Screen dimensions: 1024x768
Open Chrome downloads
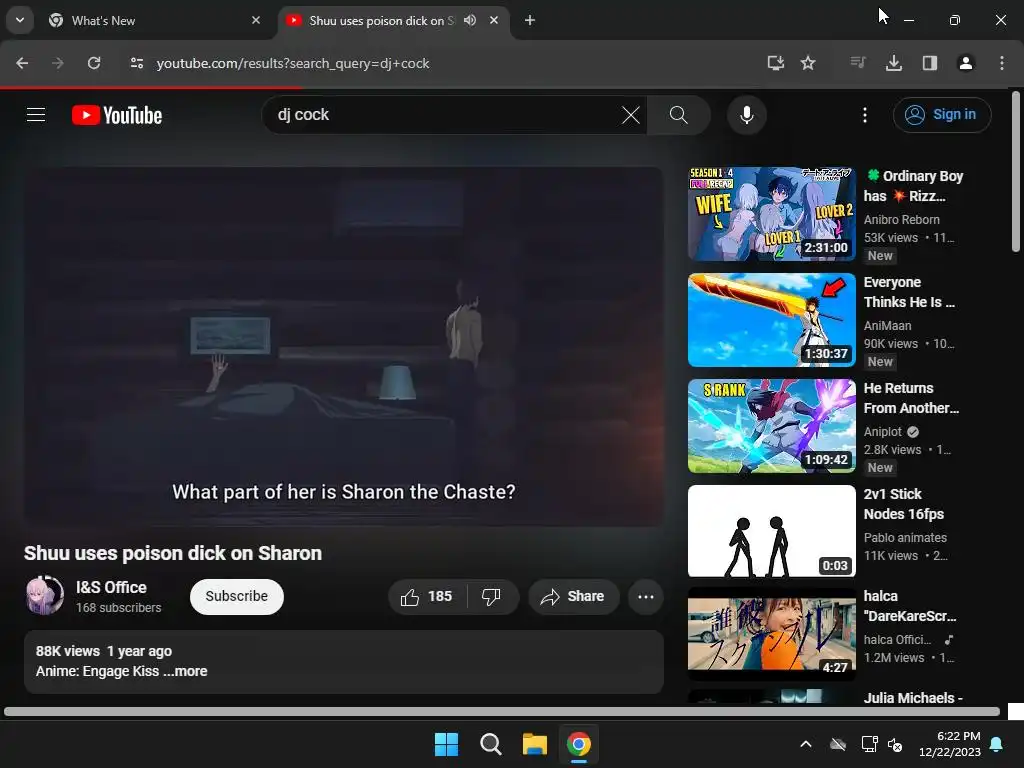click(893, 63)
